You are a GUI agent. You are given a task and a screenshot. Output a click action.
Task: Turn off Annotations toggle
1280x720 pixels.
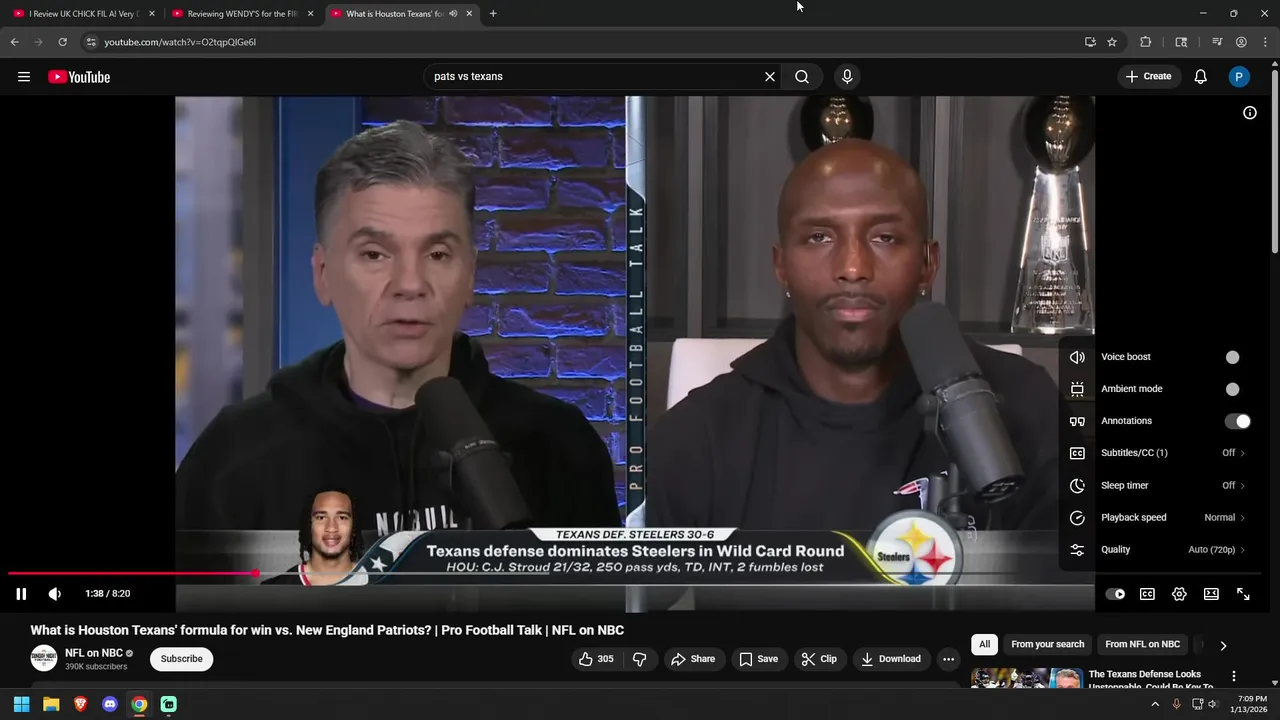coord(1237,421)
